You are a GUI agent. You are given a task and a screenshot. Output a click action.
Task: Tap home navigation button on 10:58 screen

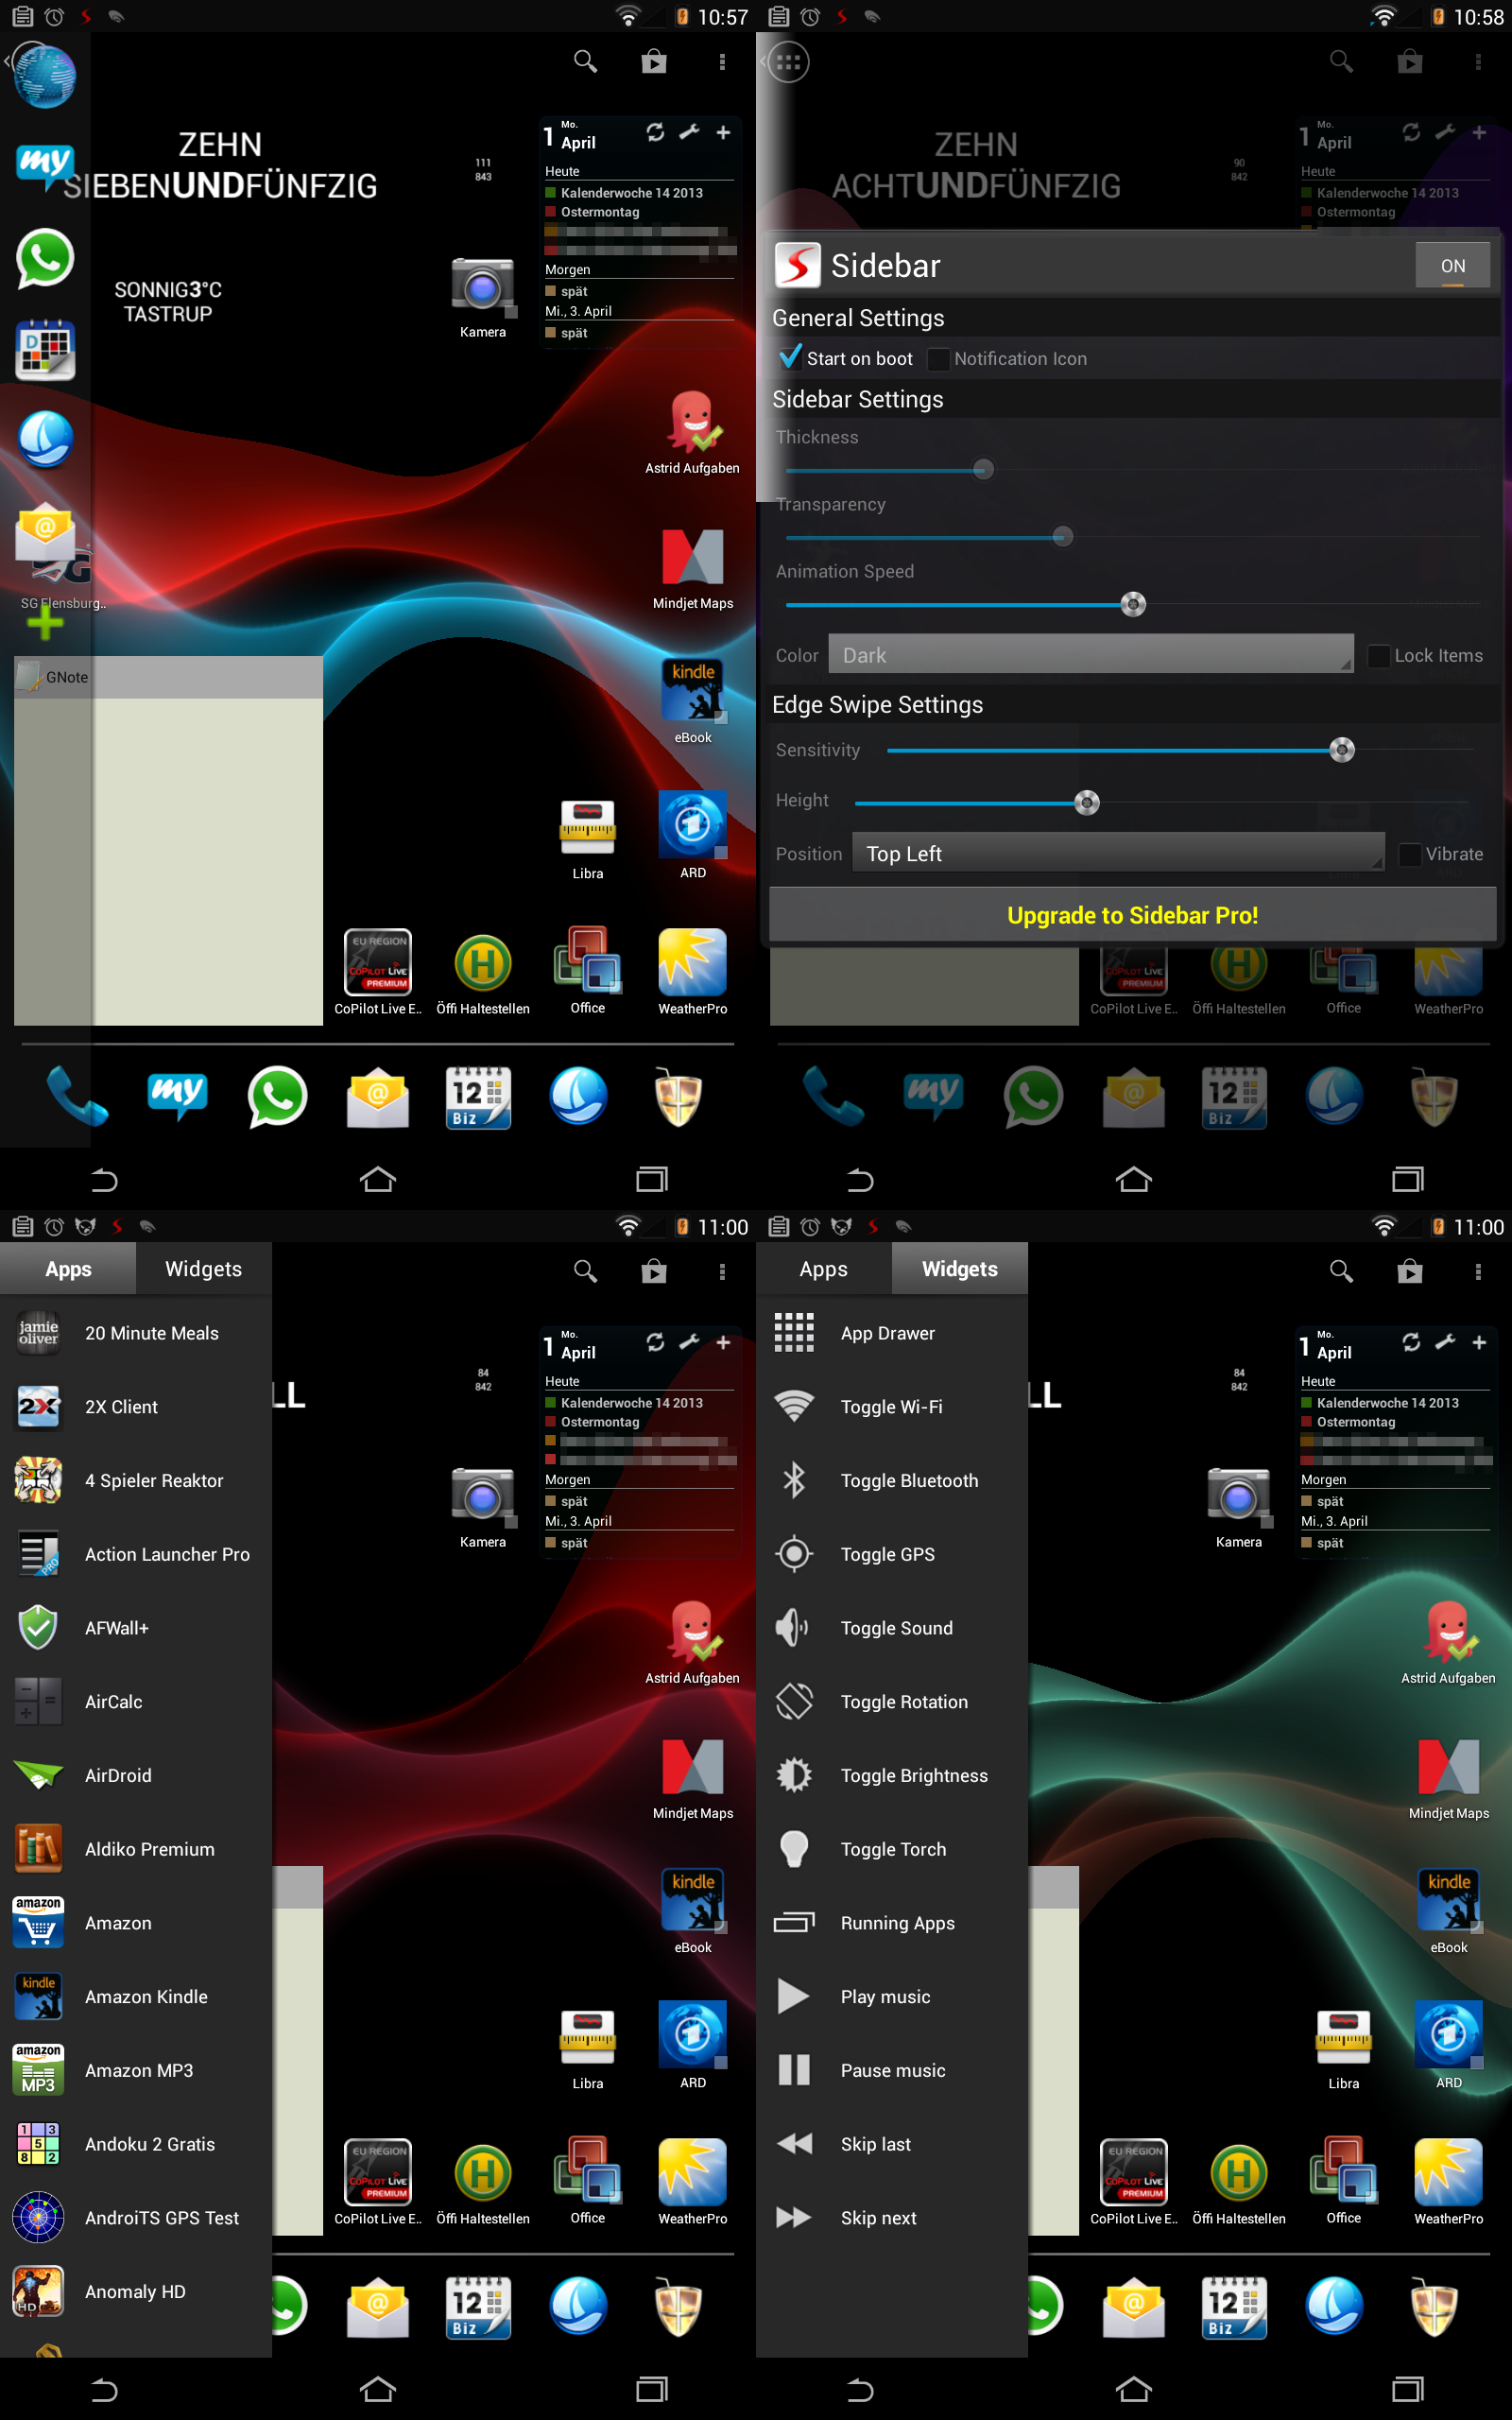tap(1134, 1180)
